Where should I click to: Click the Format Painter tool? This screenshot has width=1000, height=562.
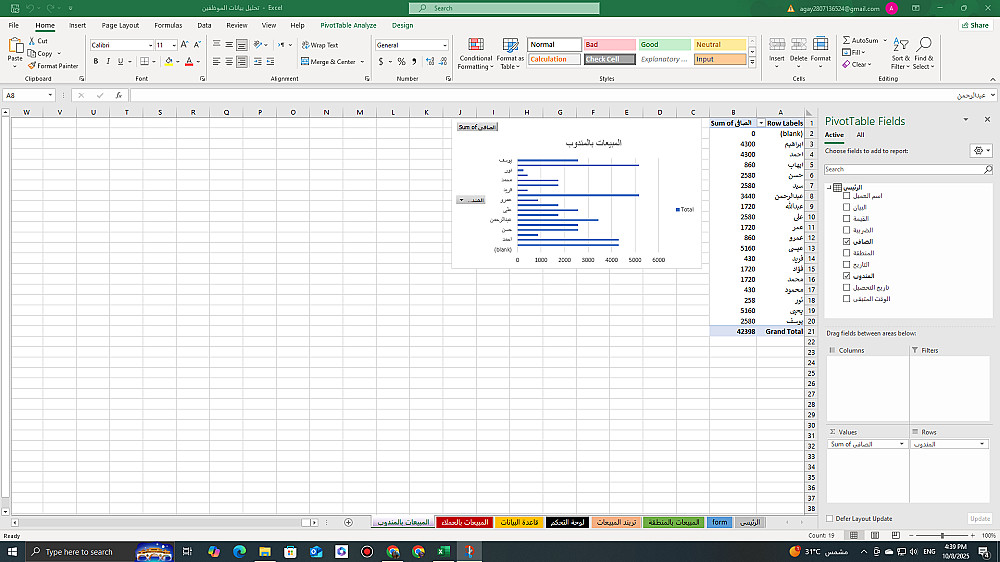click(x=52, y=66)
